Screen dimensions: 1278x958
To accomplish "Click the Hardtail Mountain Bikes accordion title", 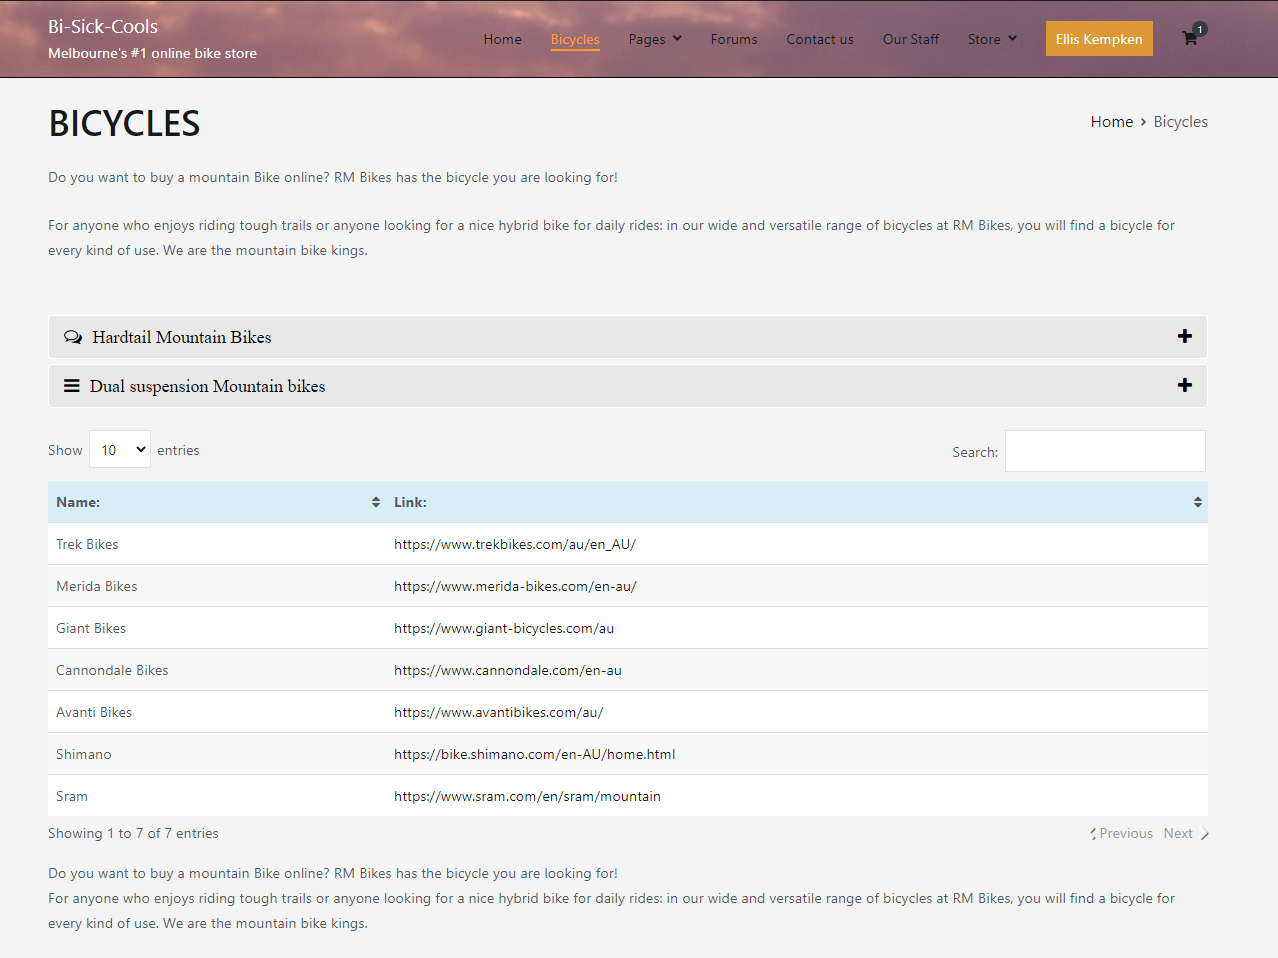I will [182, 337].
